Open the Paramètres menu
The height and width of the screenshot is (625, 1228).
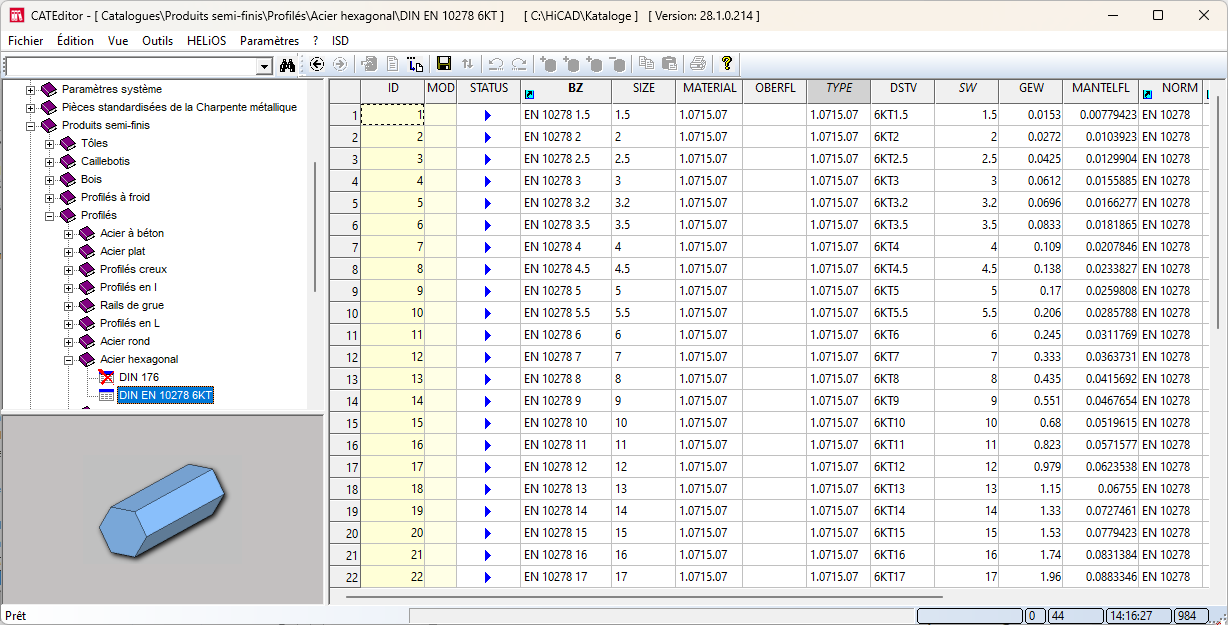(269, 41)
